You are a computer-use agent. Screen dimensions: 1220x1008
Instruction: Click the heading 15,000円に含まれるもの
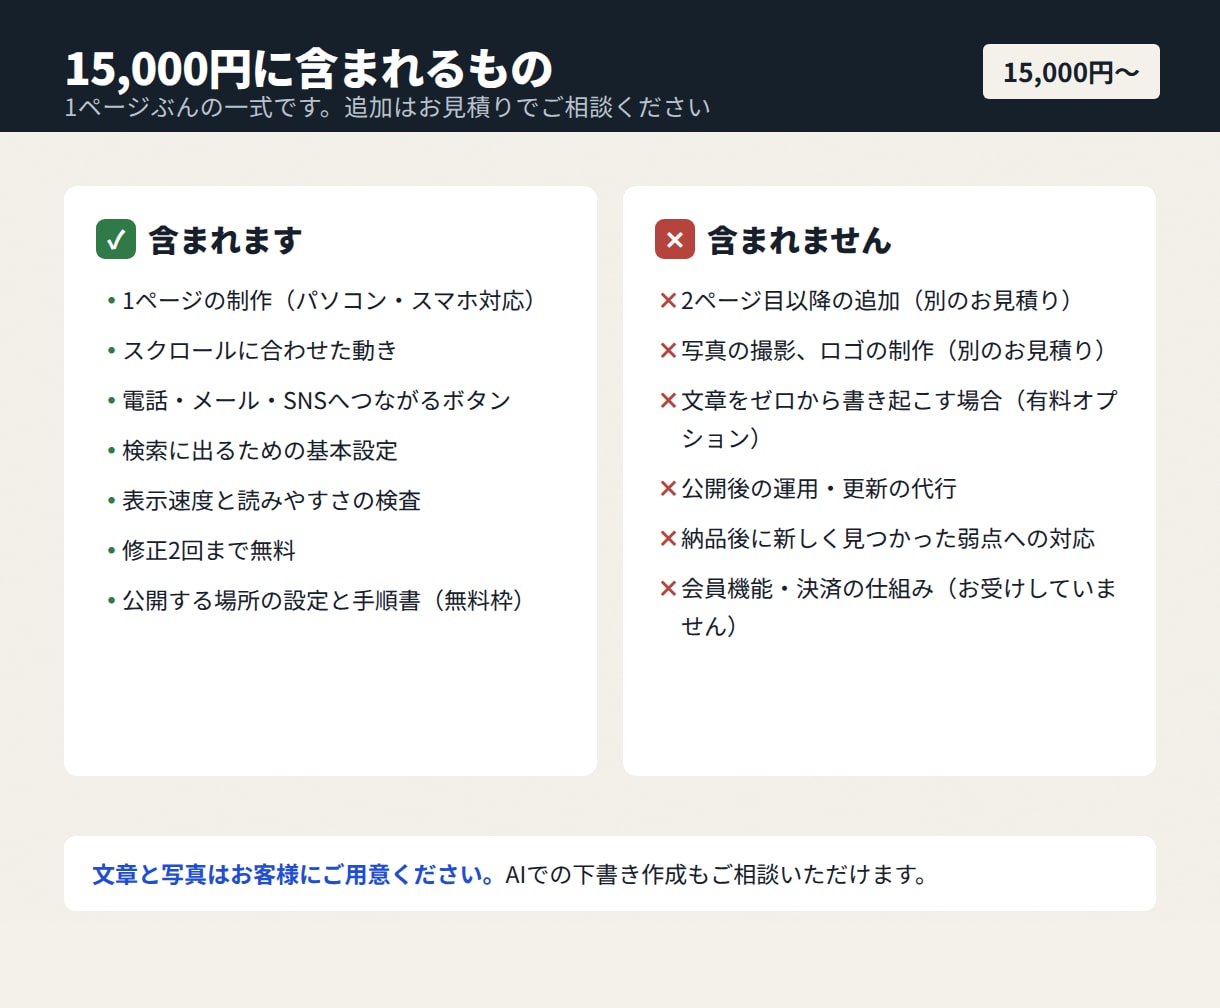coord(309,68)
